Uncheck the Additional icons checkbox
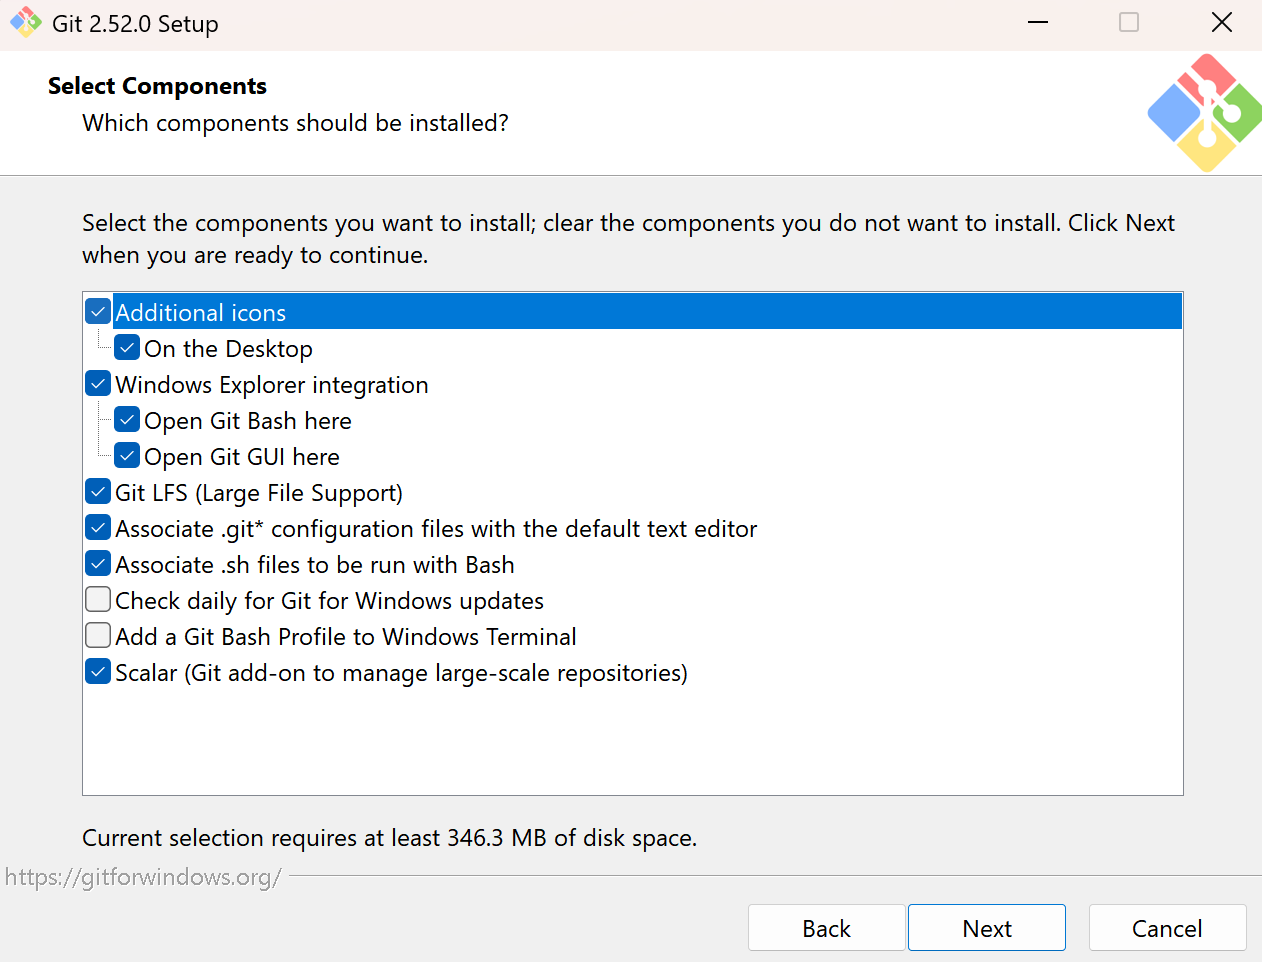Viewport: 1262px width, 962px height. [x=98, y=312]
